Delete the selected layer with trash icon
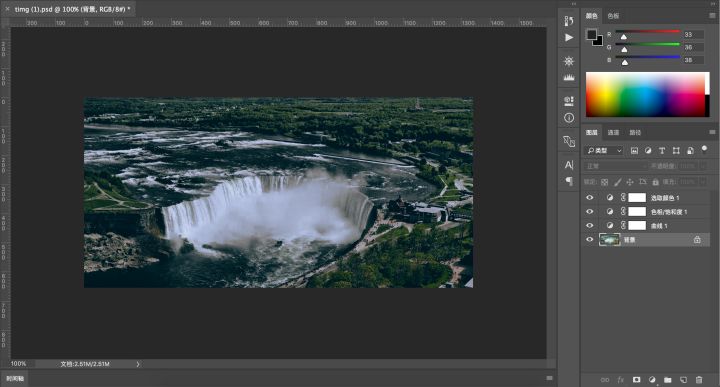 (699, 380)
